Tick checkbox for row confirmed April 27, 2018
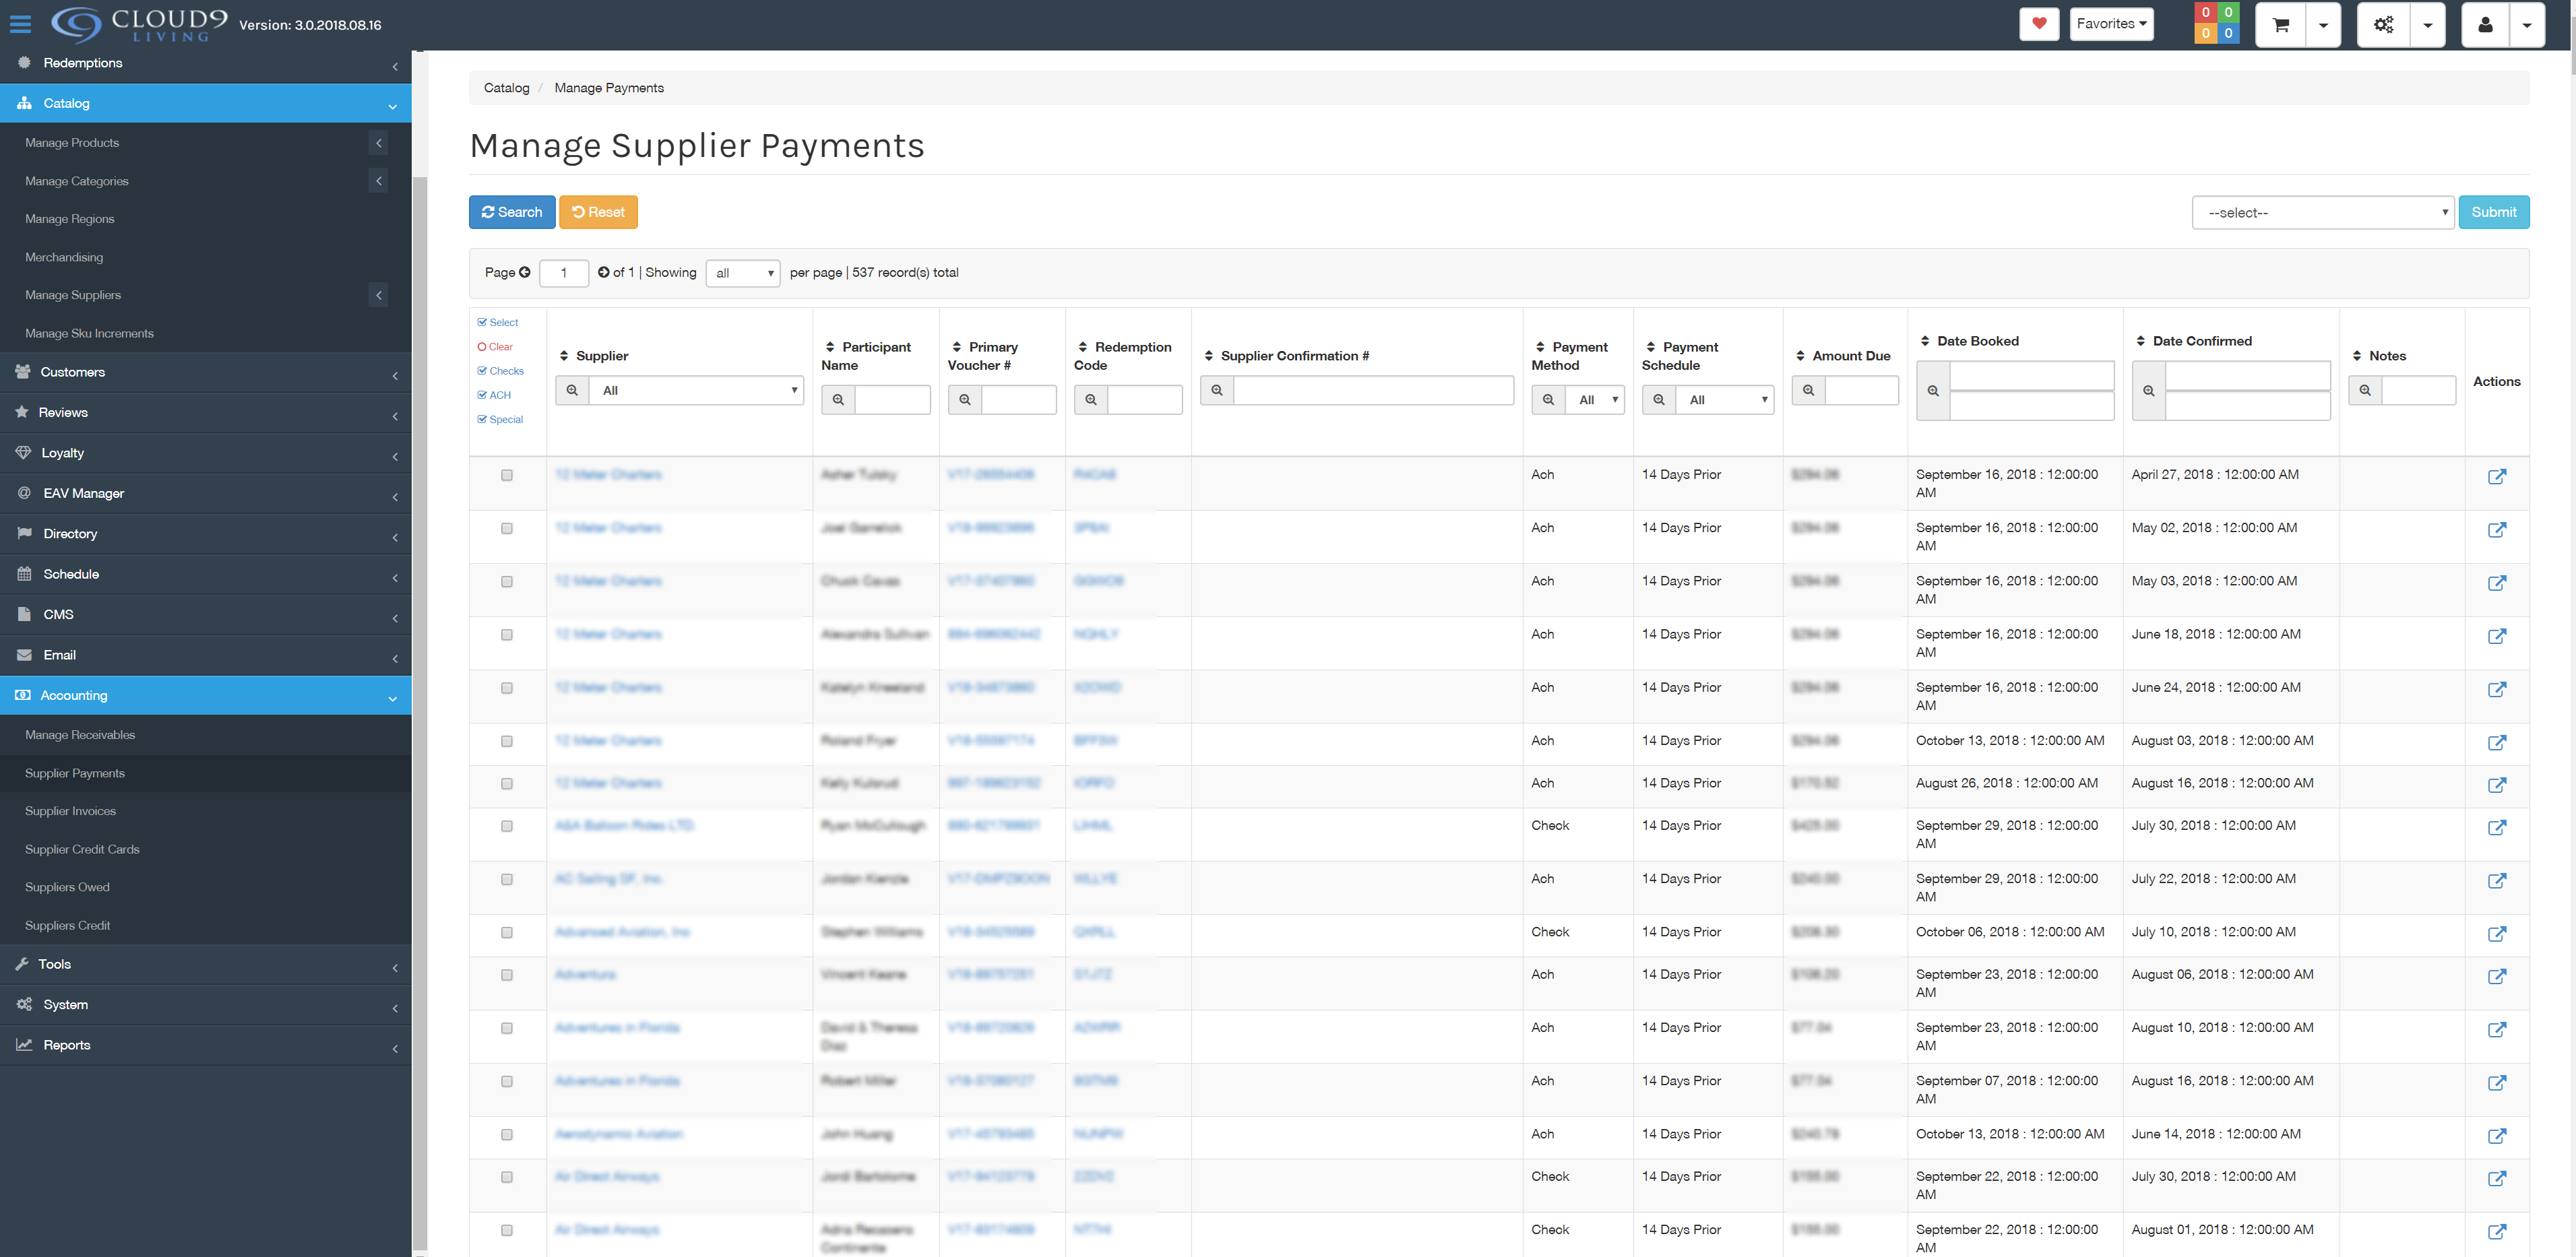Image resolution: width=2576 pixels, height=1257 pixels. 507,476
